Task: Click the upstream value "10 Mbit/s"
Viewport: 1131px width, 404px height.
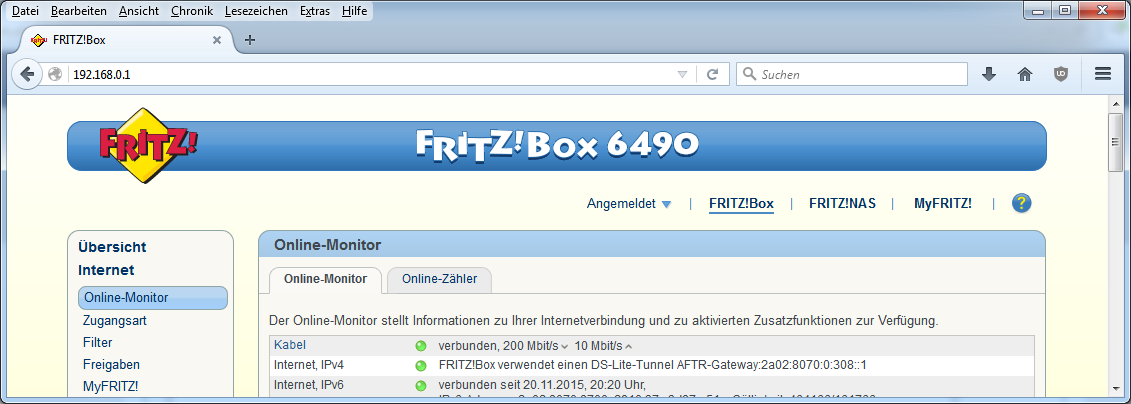Action: [598, 346]
